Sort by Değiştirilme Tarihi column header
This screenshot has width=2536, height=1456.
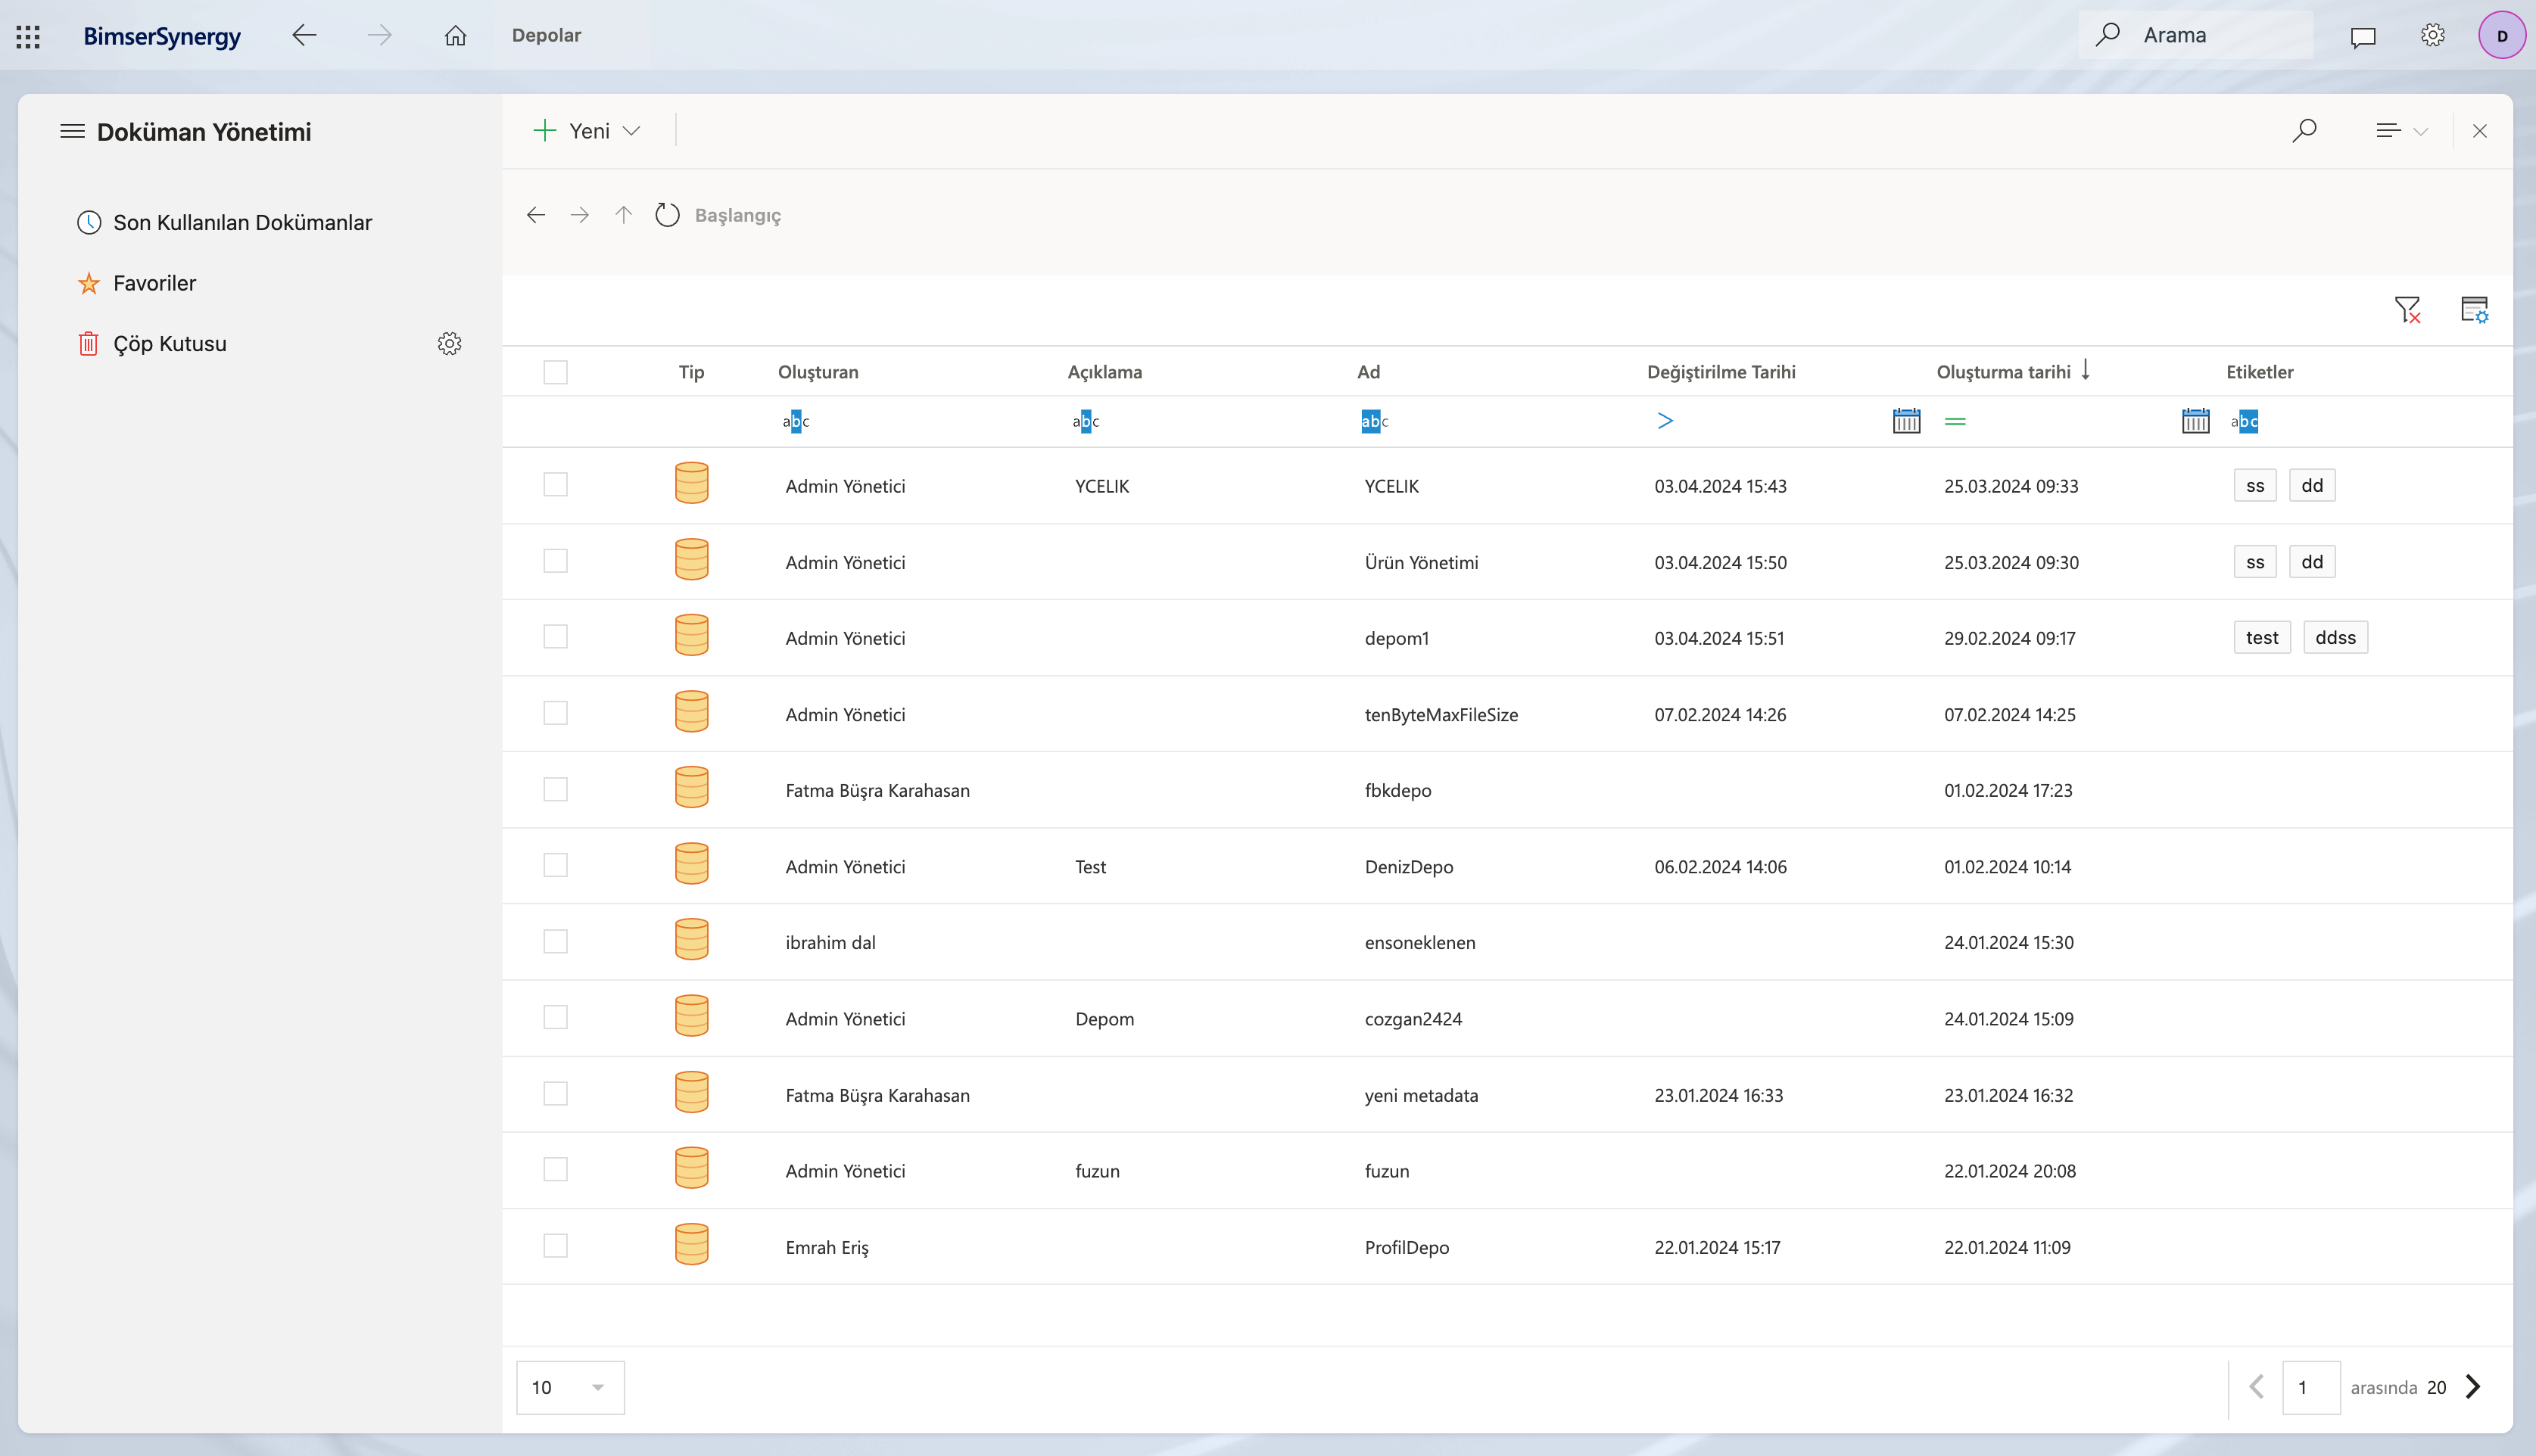[x=1721, y=372]
